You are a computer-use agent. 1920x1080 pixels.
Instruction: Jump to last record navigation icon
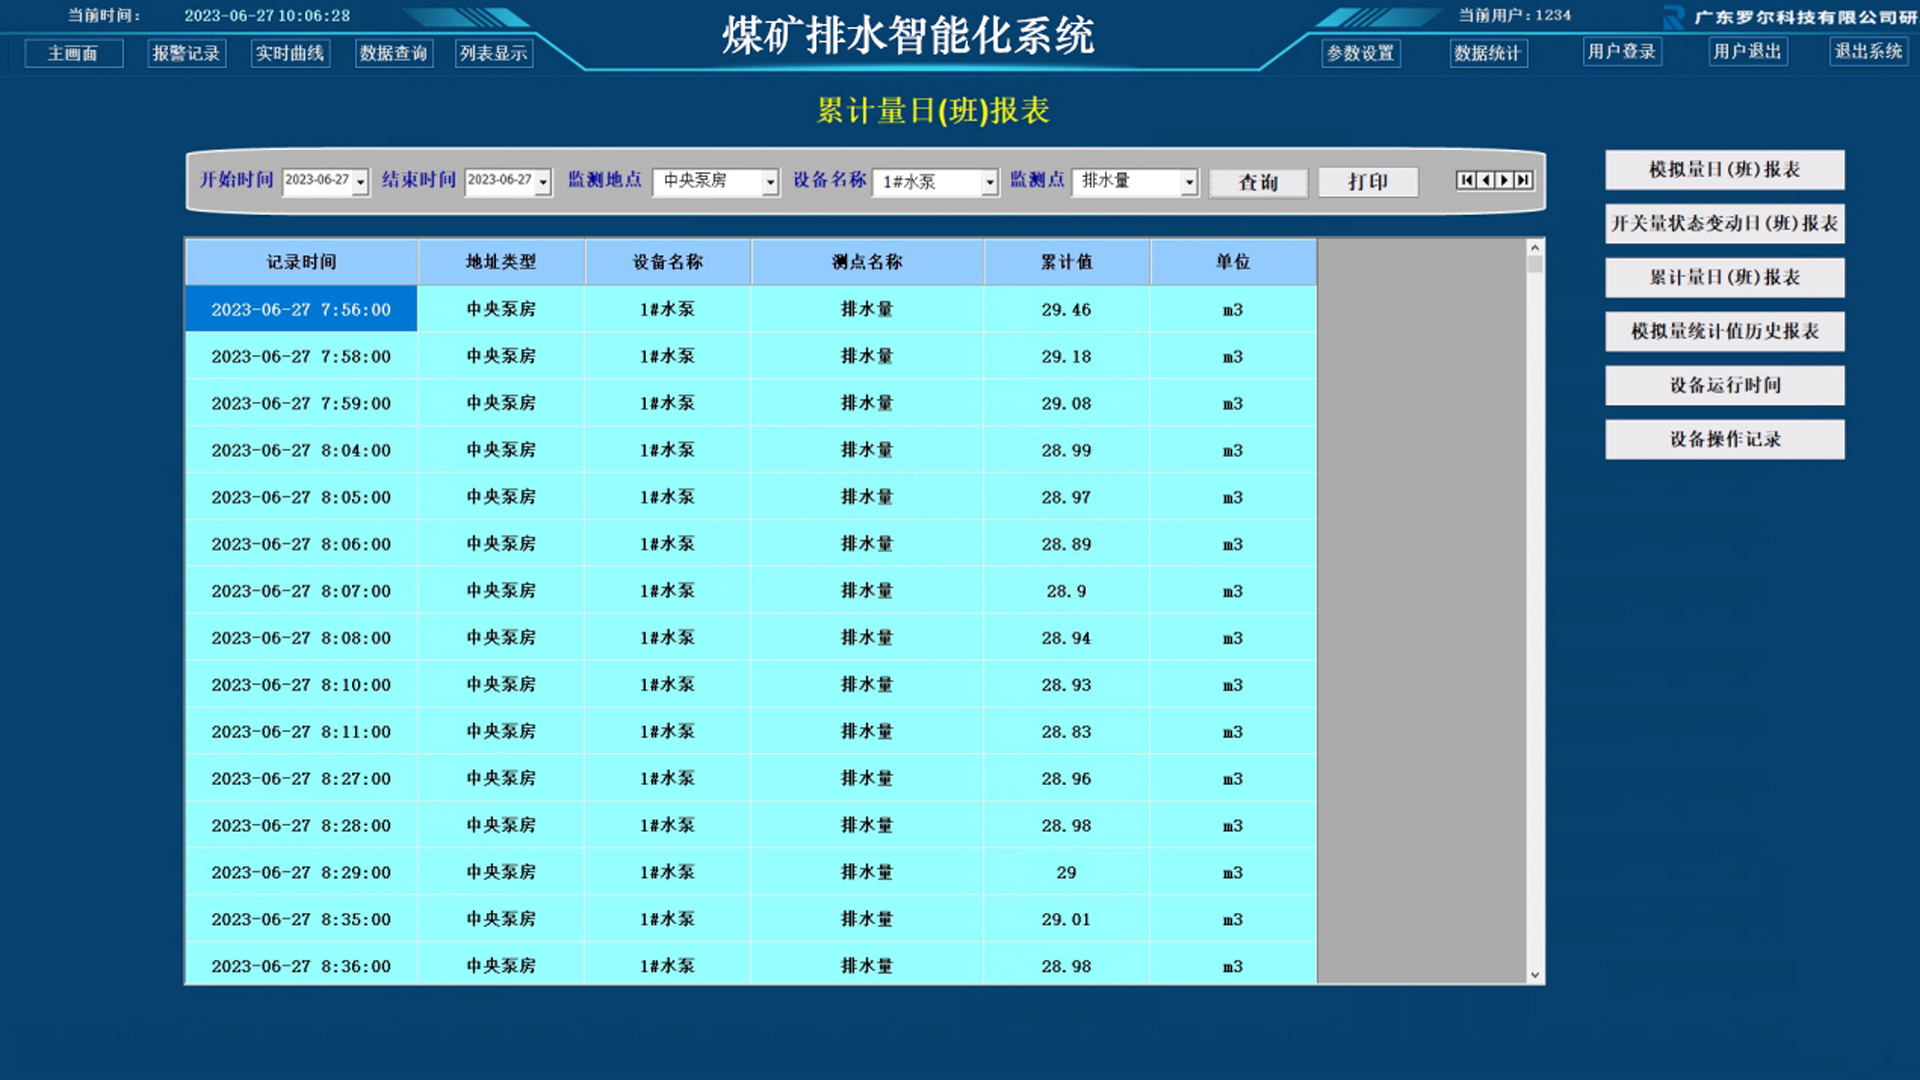(x=1523, y=180)
